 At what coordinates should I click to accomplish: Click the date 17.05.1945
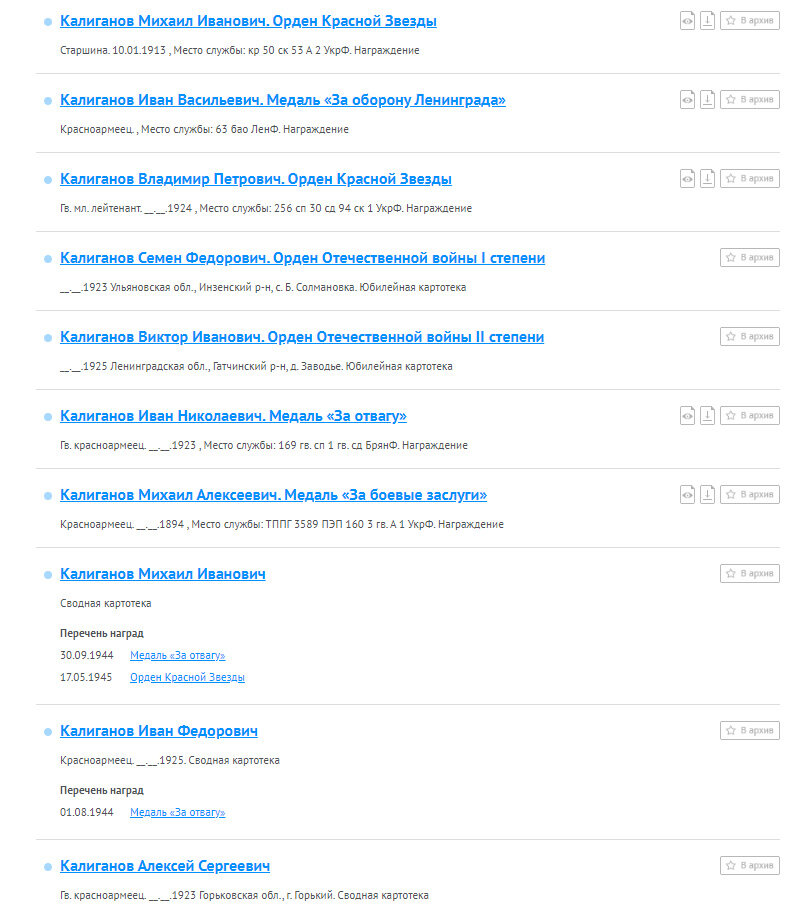coord(86,677)
